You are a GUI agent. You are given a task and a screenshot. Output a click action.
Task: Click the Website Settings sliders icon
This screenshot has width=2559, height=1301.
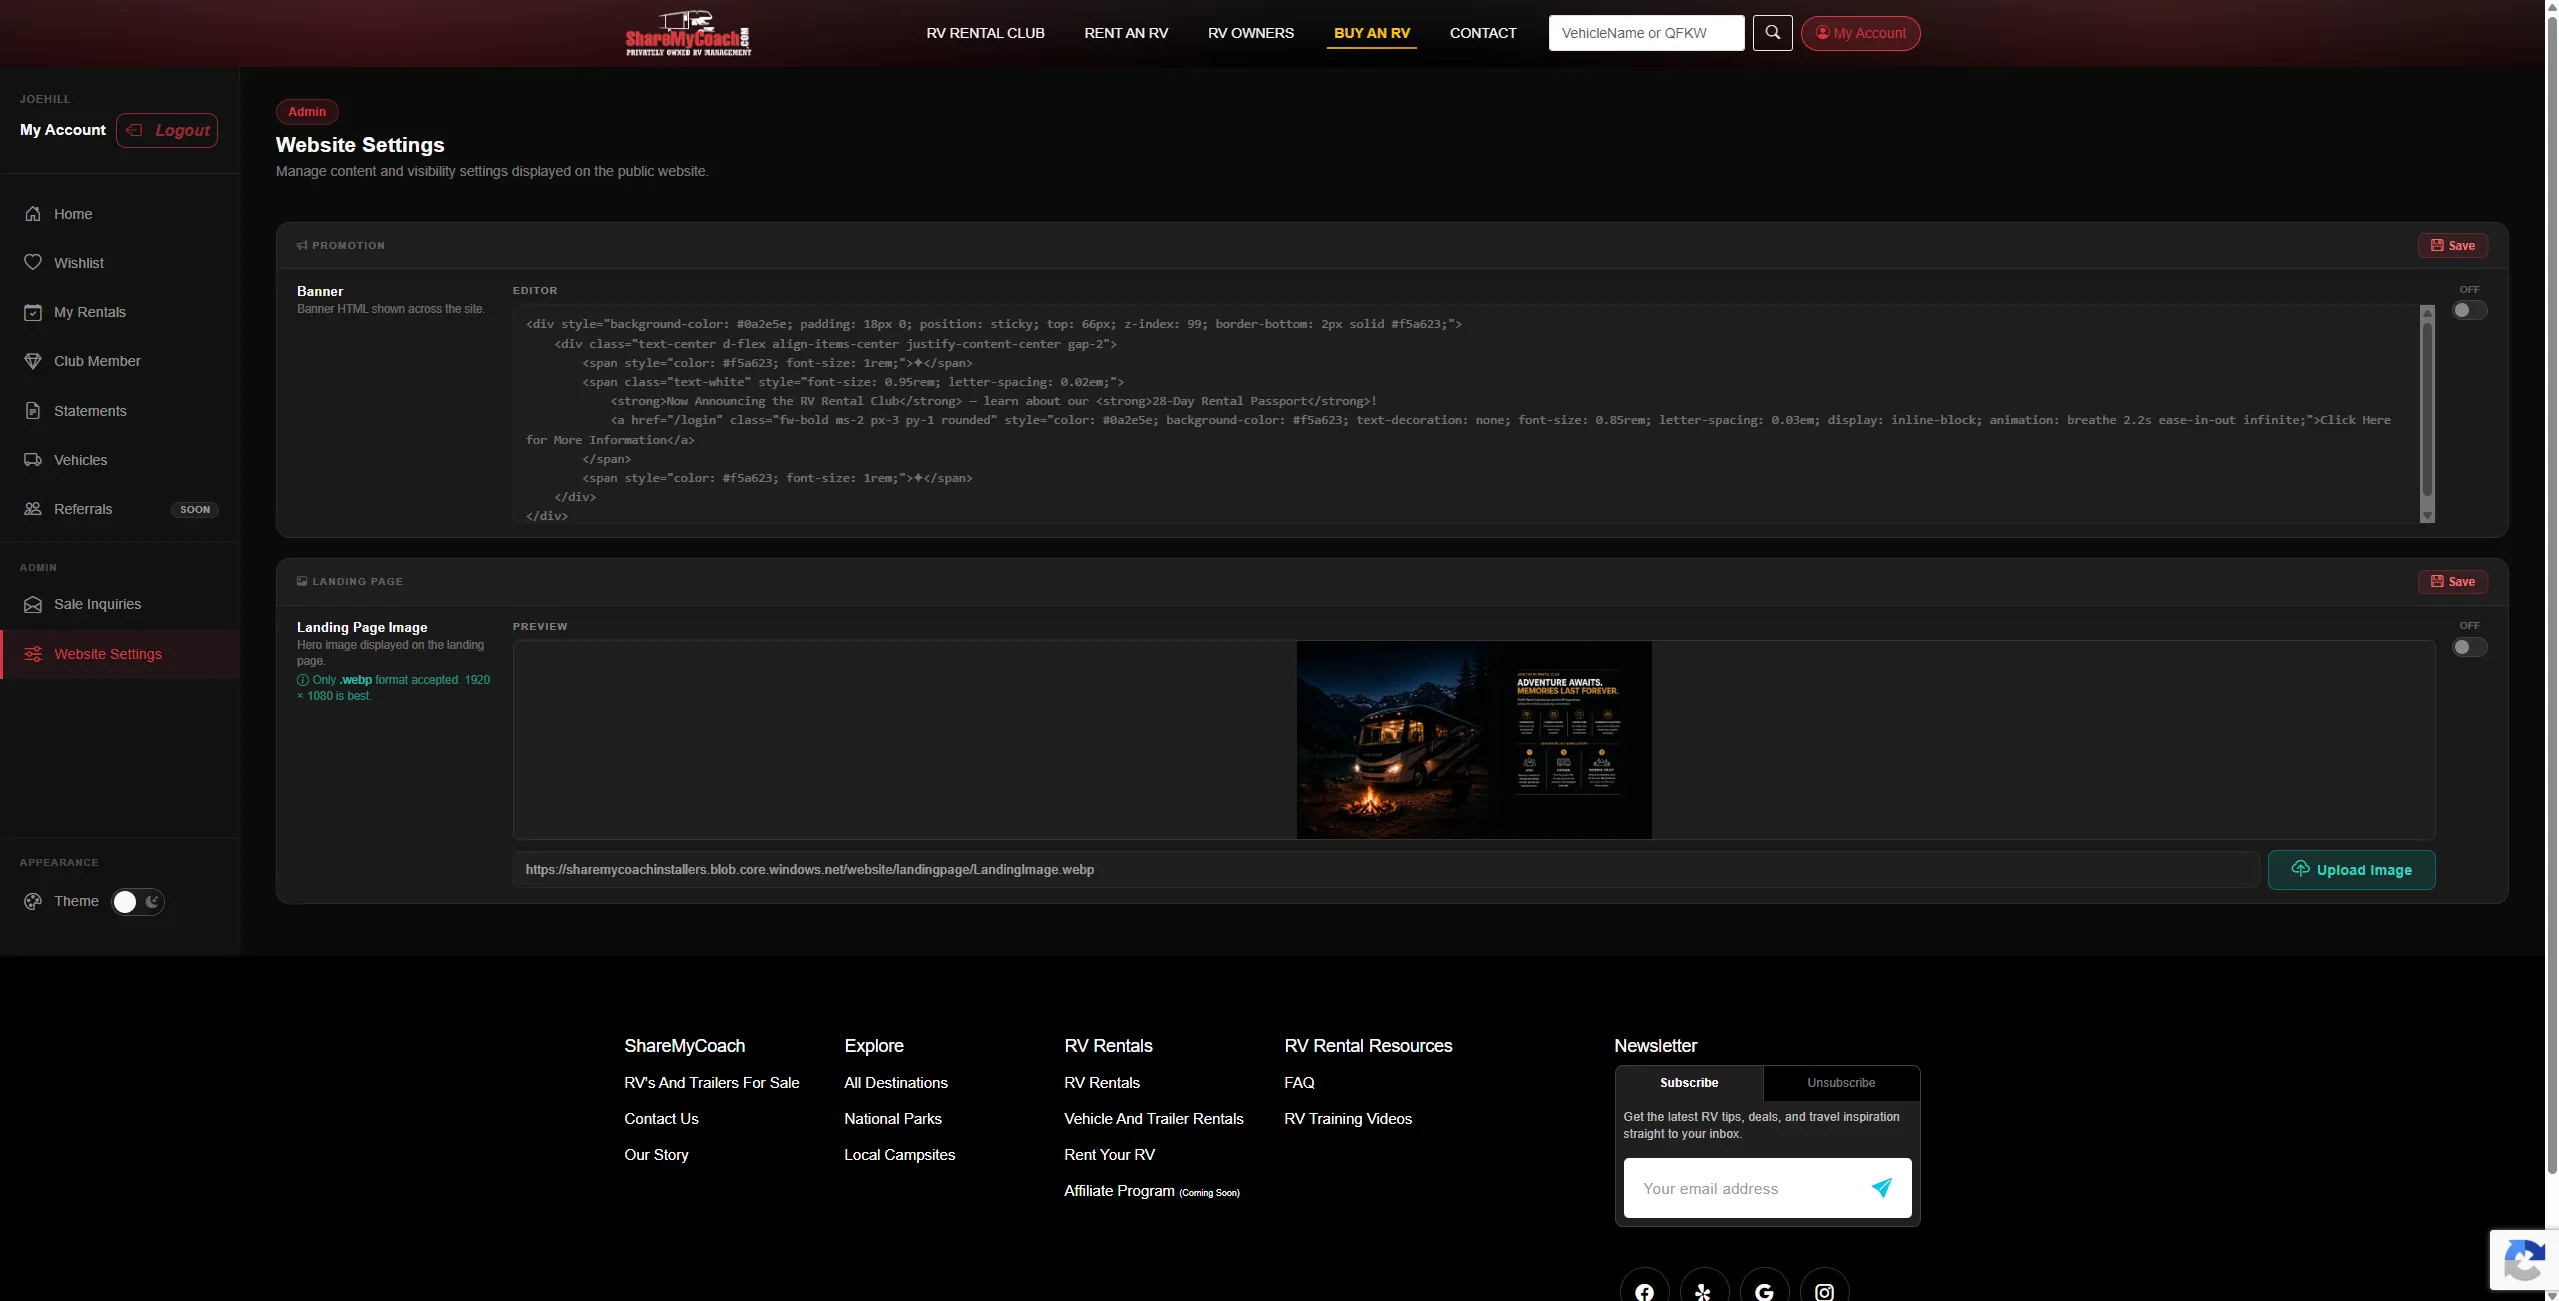click(33, 654)
